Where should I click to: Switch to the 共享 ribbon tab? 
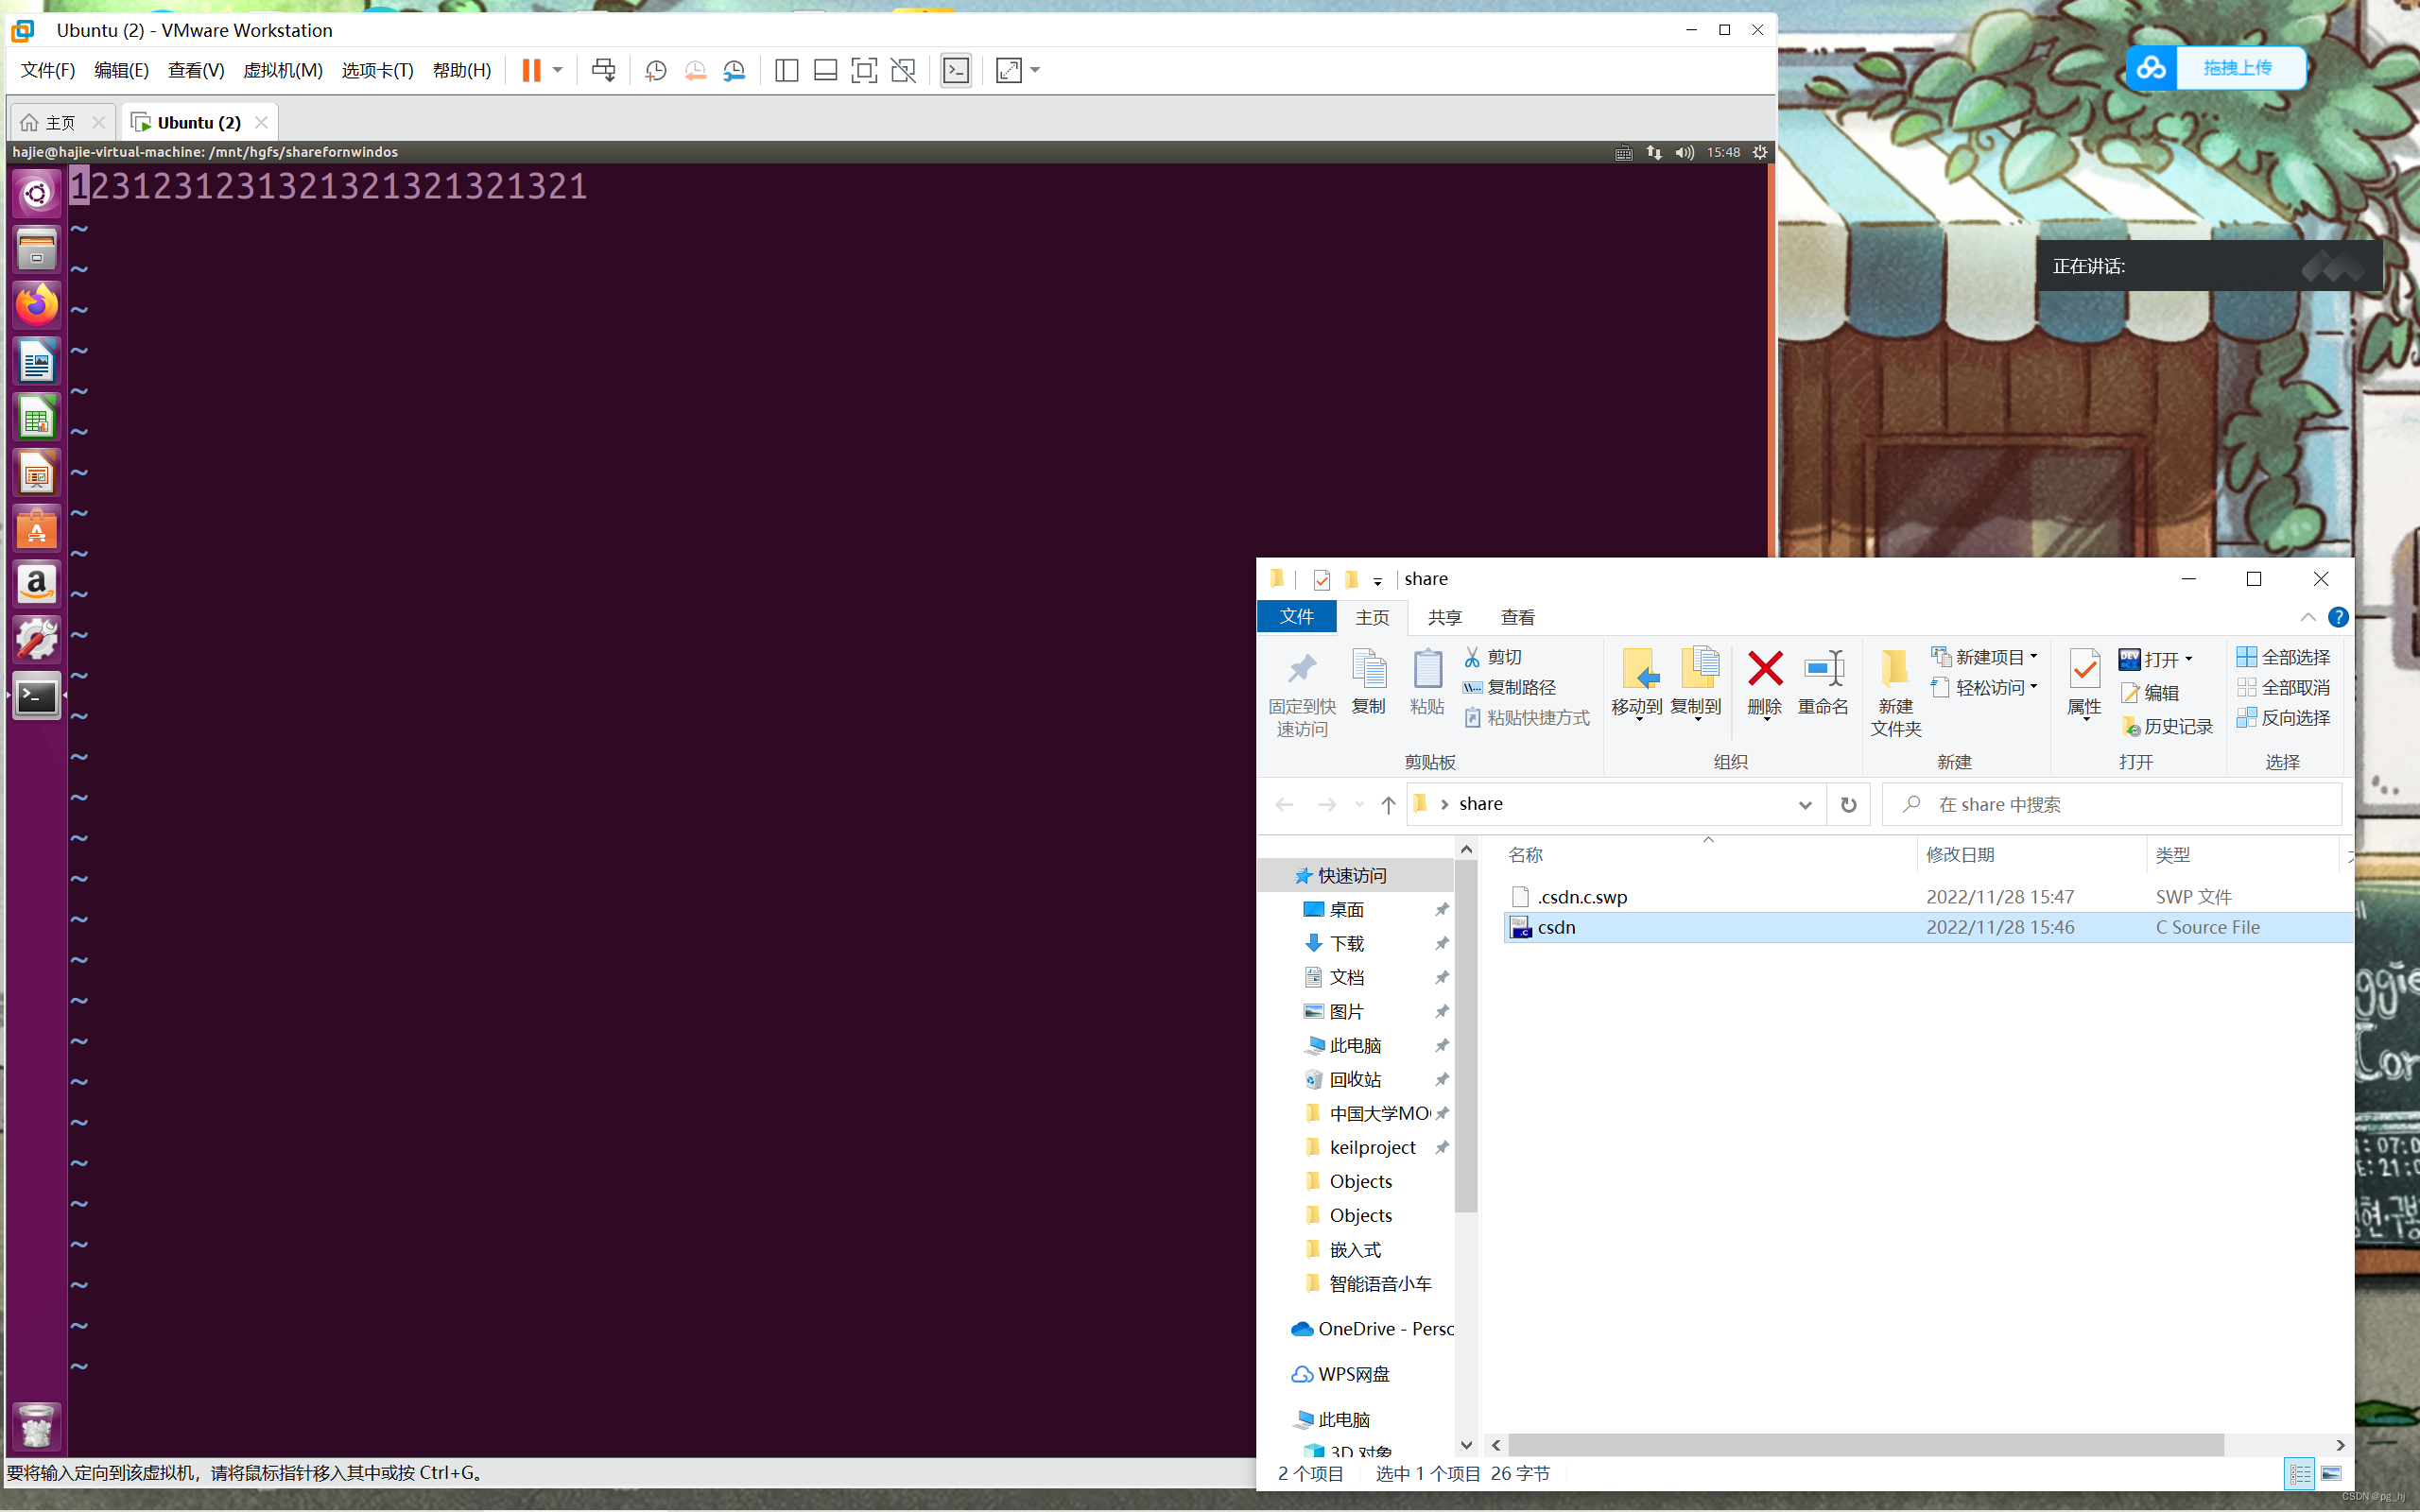point(1444,617)
